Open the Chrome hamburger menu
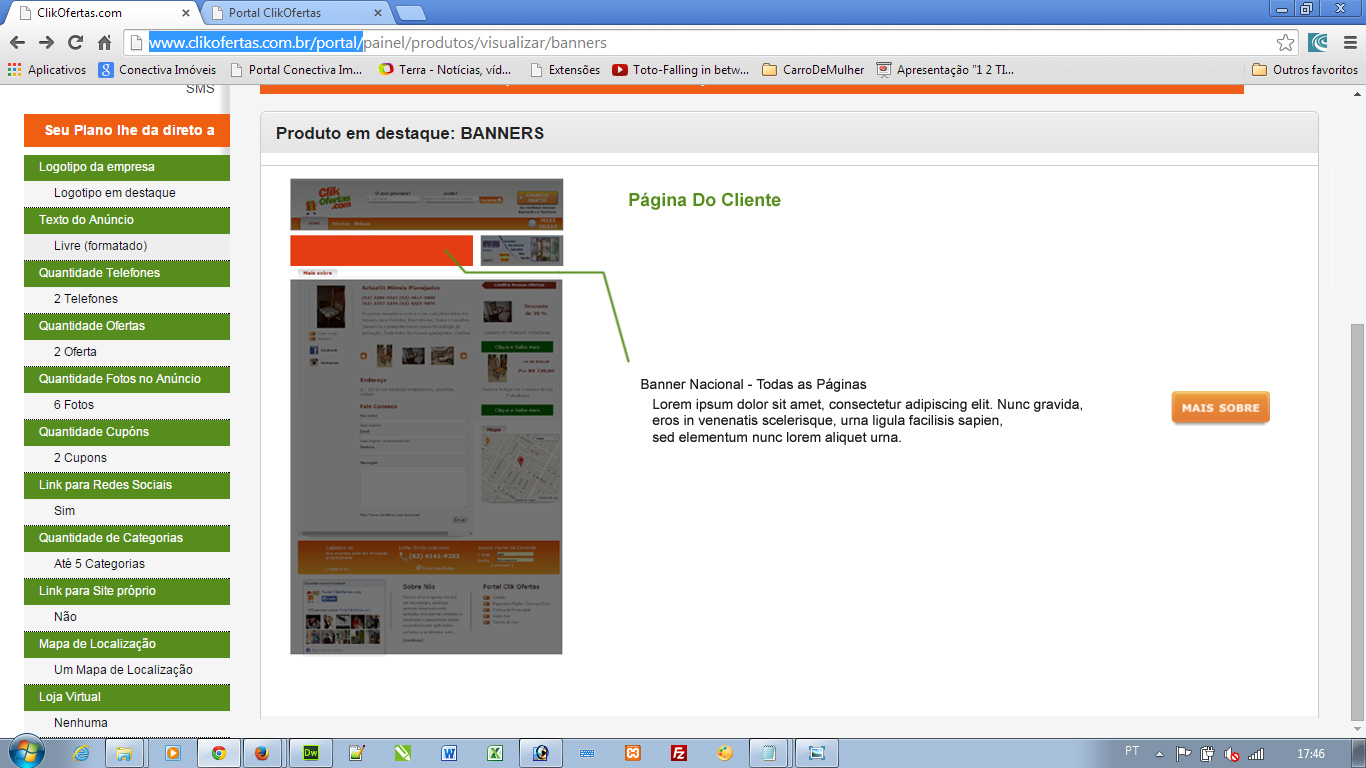Viewport: 1366px width, 768px height. (x=1349, y=43)
